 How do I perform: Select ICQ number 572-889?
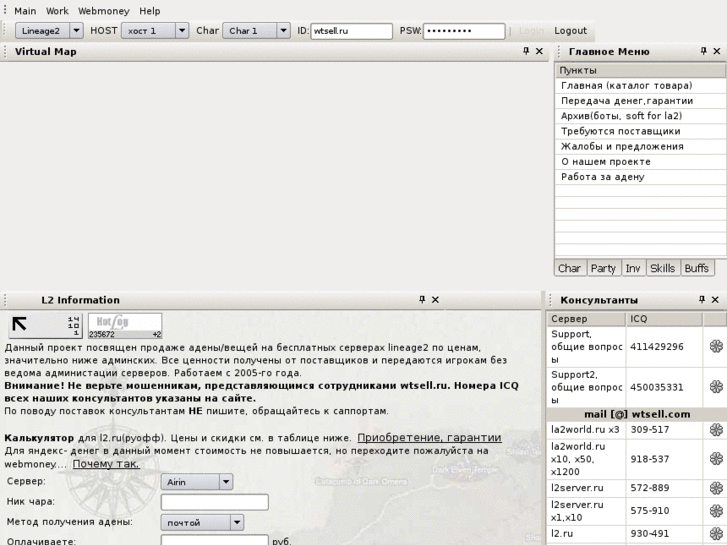[x=650, y=488]
